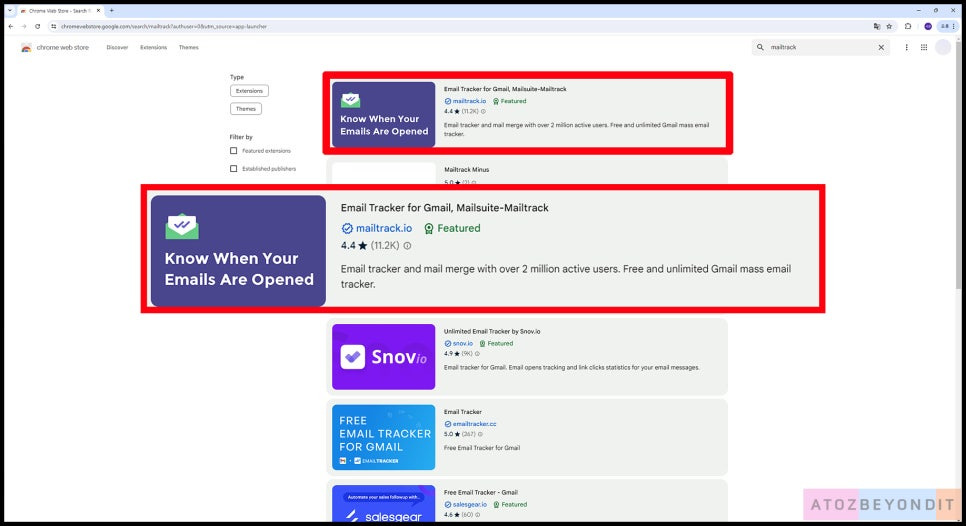Open the chrome web store home link
The width and height of the screenshot is (966, 526).
coord(62,47)
